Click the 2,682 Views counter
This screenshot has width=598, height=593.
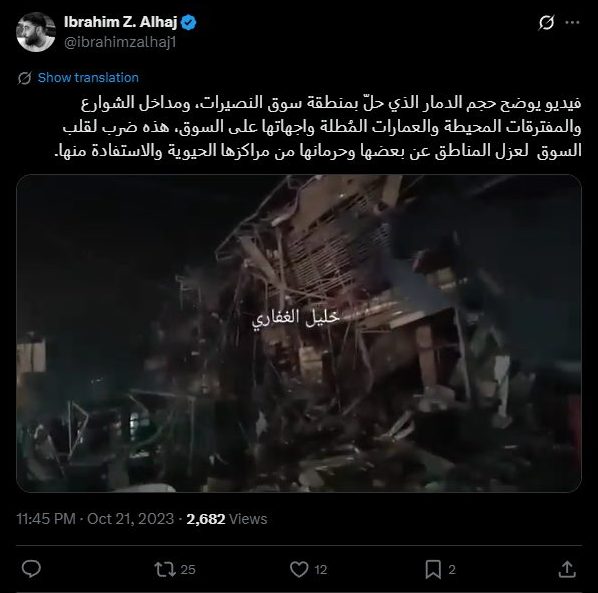click(x=227, y=519)
